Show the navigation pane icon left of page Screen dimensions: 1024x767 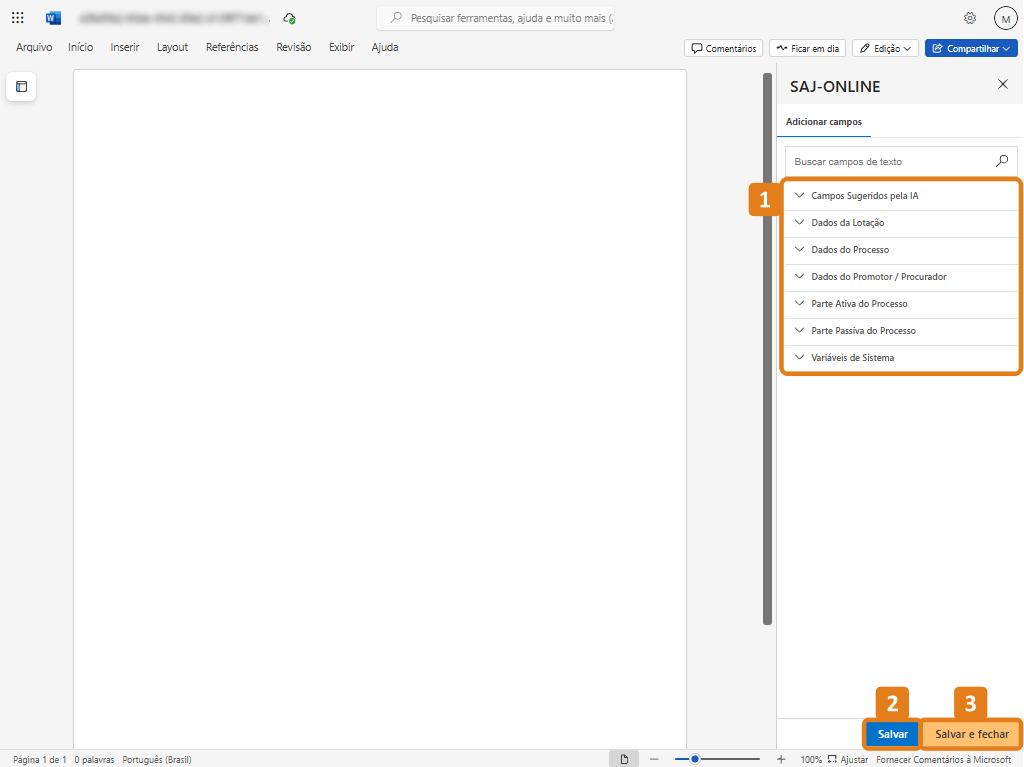pyautogui.click(x=21, y=87)
